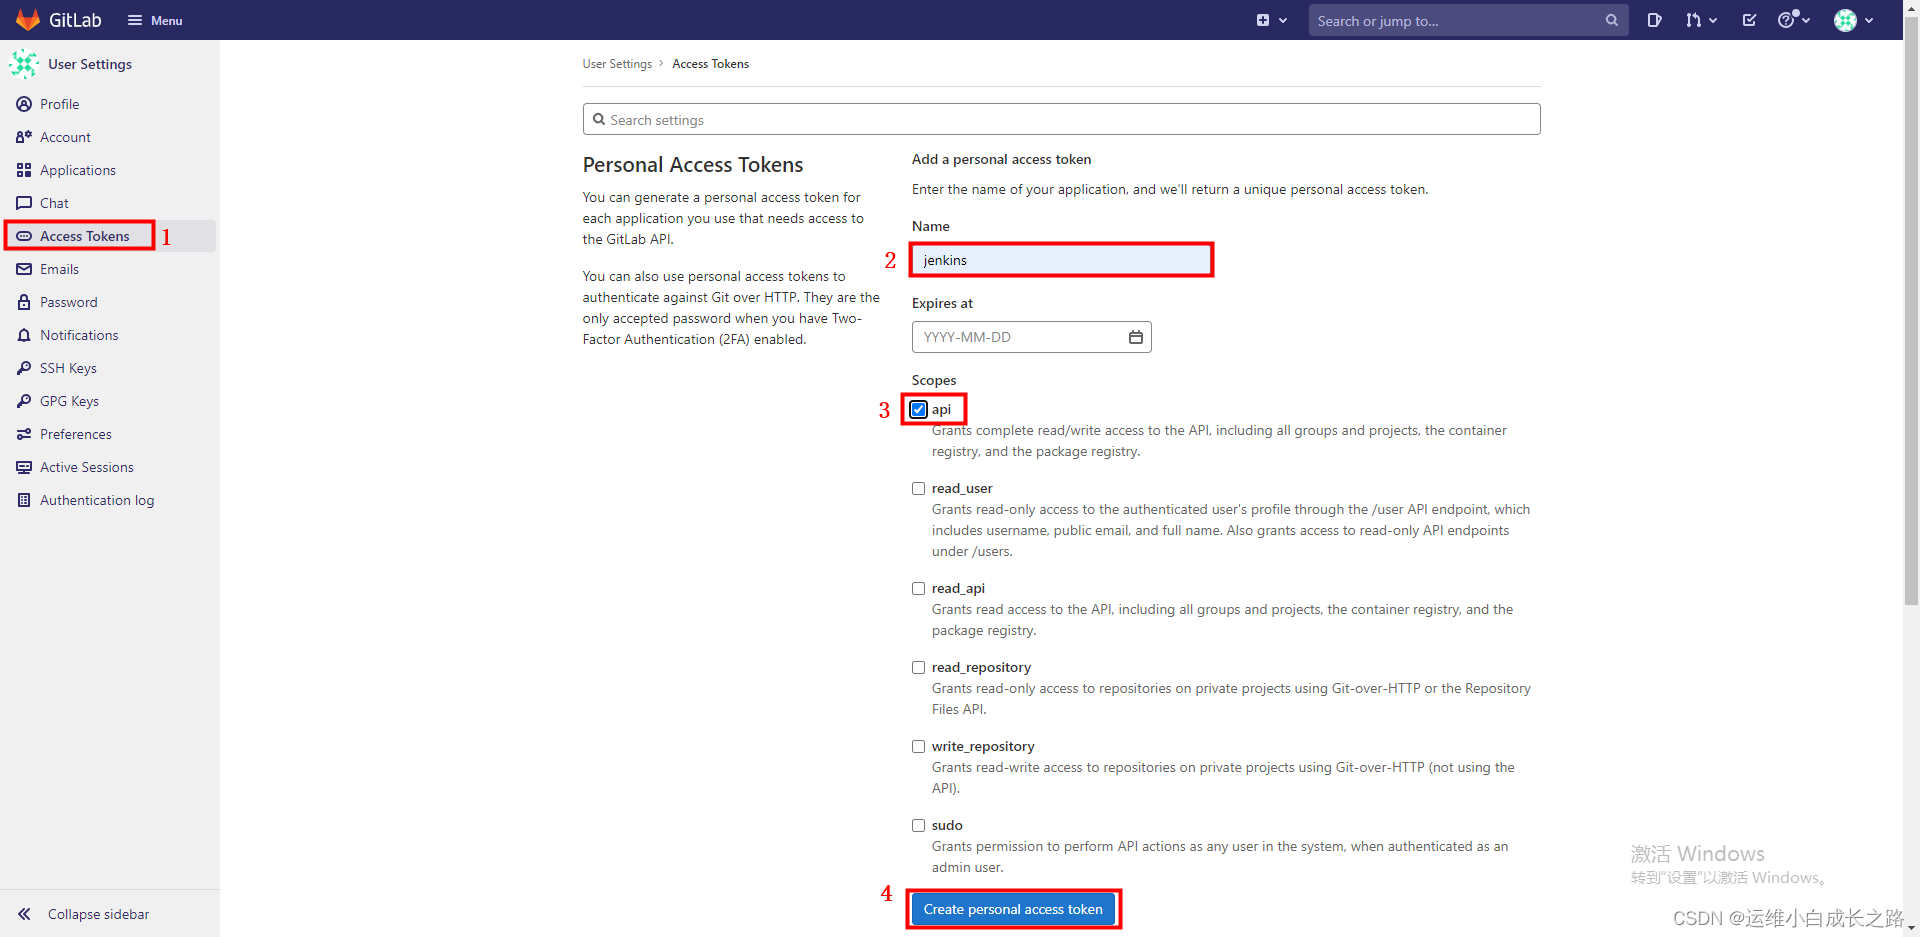
Task: Click the 'Scopes' label text
Action: click(934, 380)
